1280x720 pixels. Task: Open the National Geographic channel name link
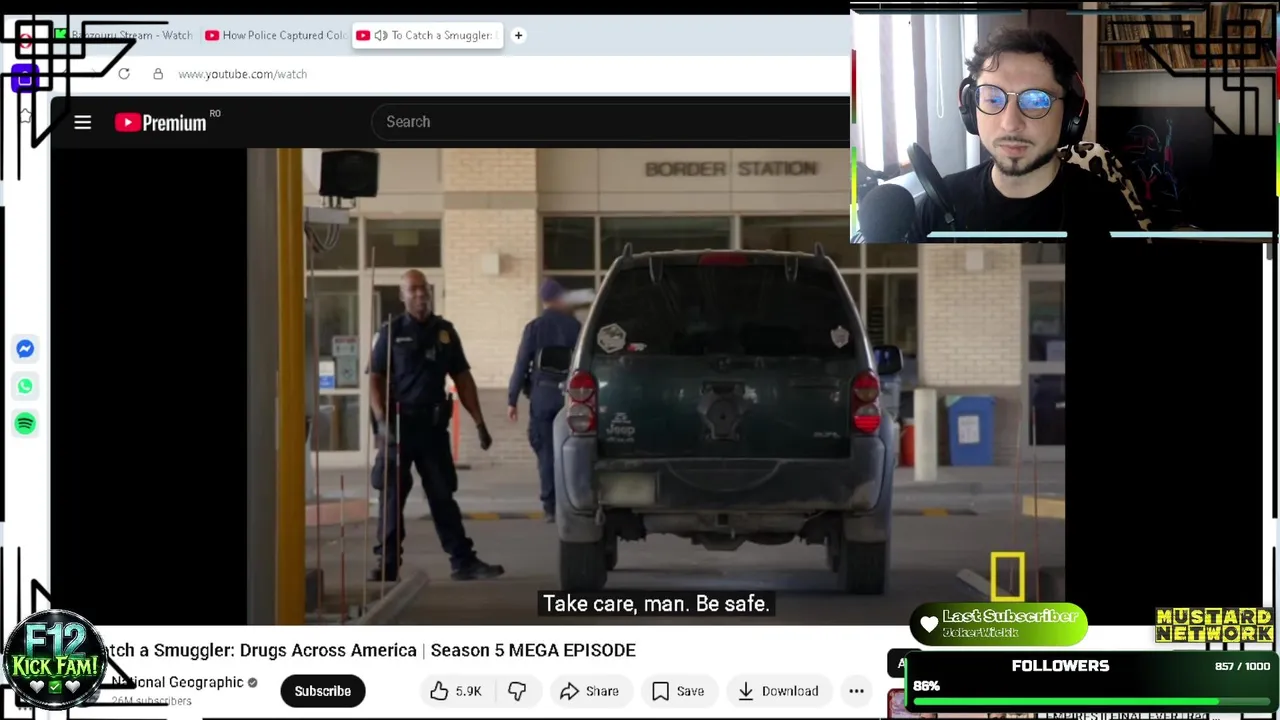click(x=177, y=682)
